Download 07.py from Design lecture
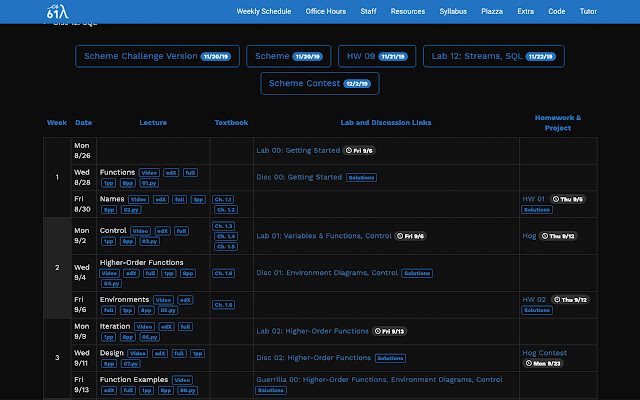Screen dimensions: 640x400 pyautogui.click(x=131, y=364)
